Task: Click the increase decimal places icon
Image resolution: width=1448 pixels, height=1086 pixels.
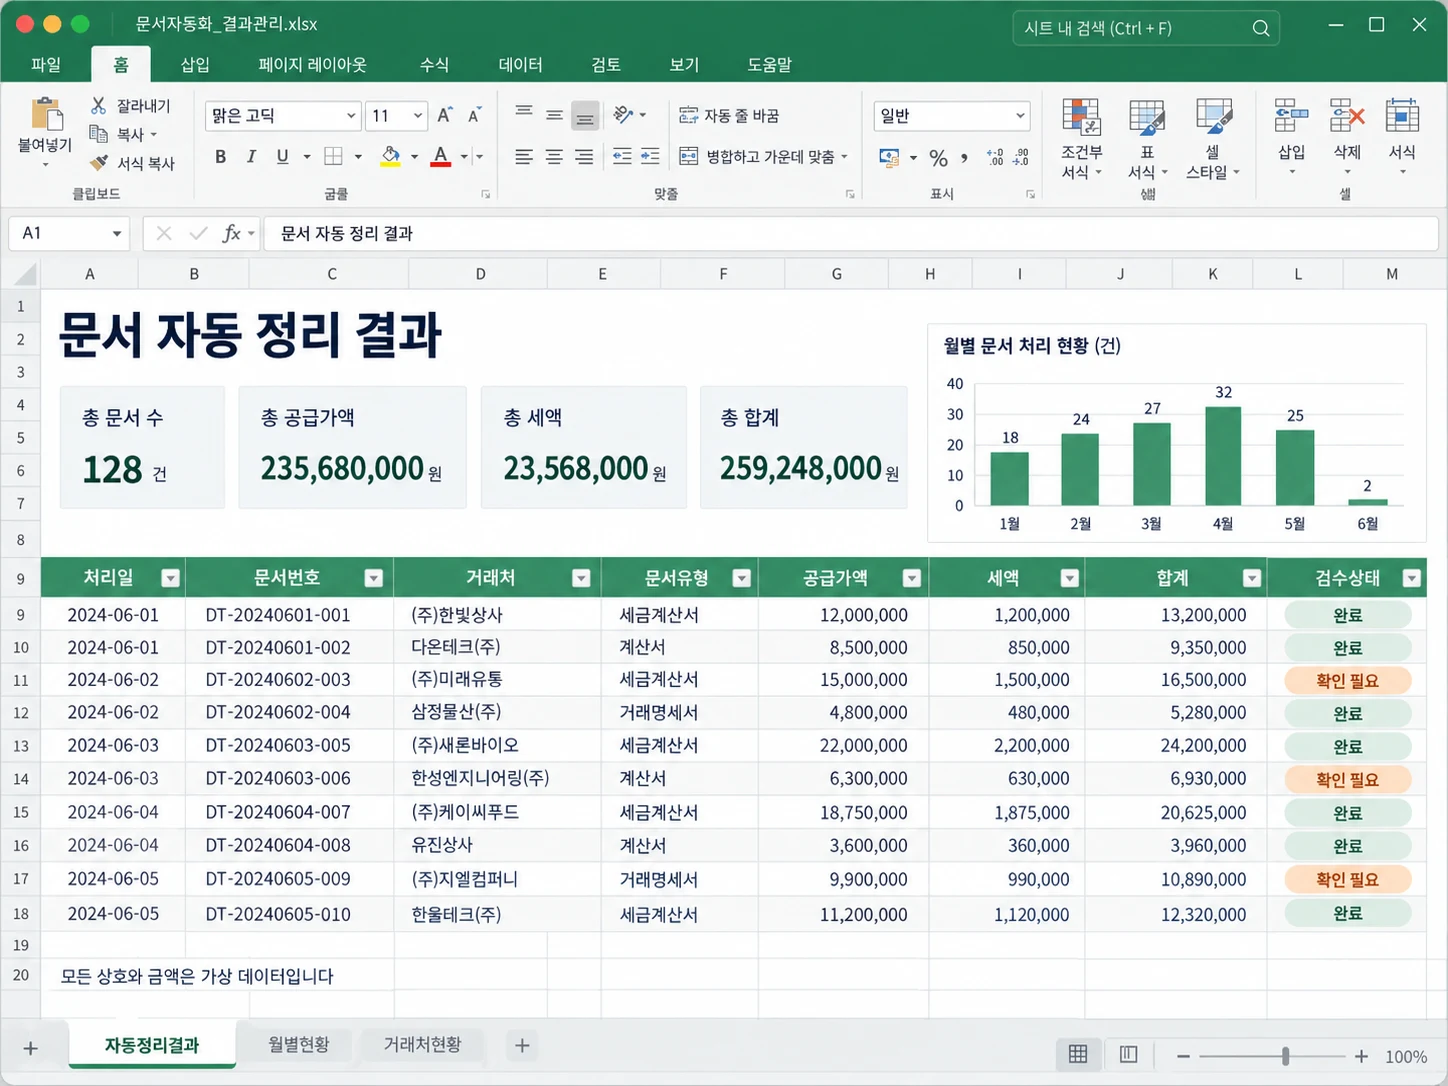Action: pyautogui.click(x=995, y=157)
